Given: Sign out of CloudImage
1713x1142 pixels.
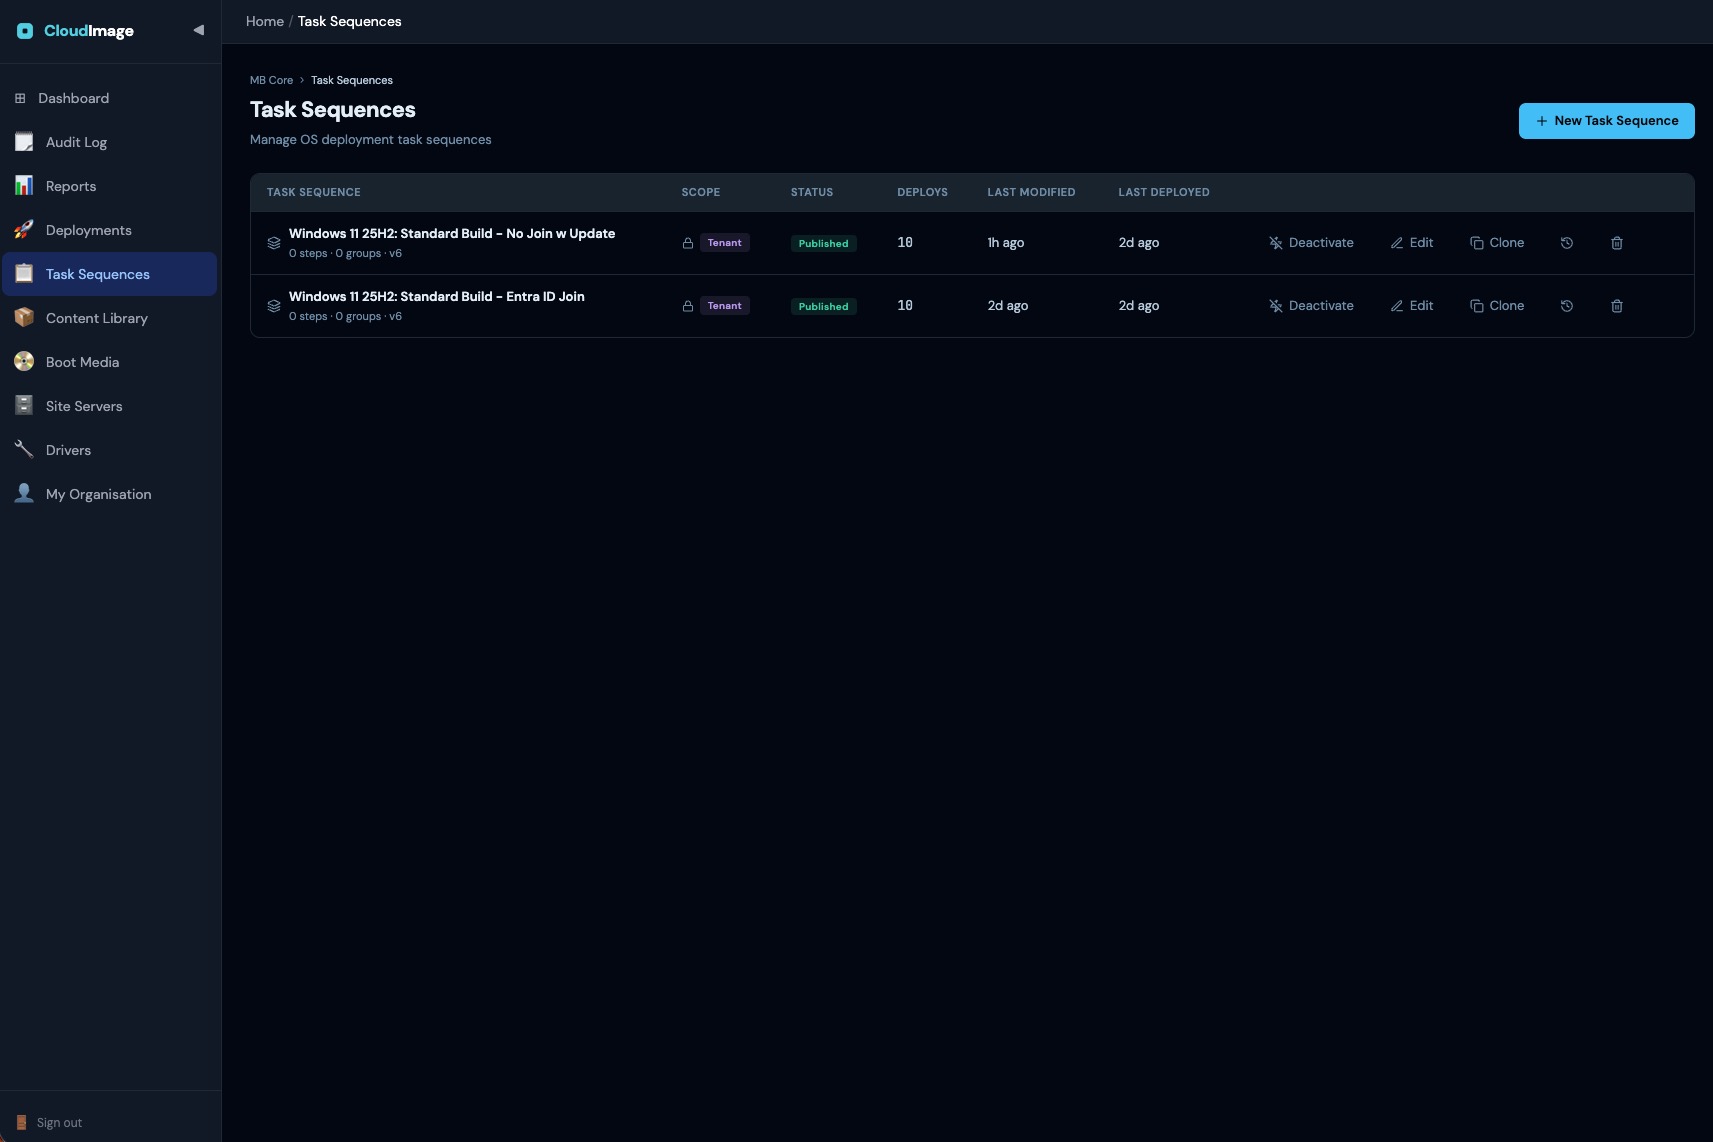Looking at the screenshot, I should tap(49, 1123).
